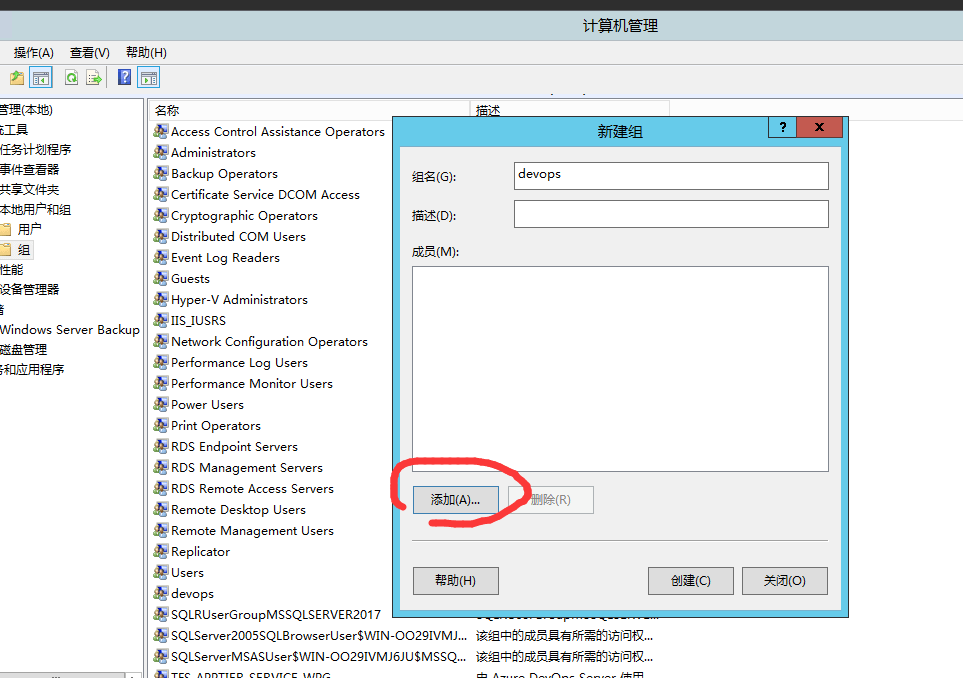Screen dimensions: 963x678
Task: Click the Export List toolbar icon
Action: (94, 78)
